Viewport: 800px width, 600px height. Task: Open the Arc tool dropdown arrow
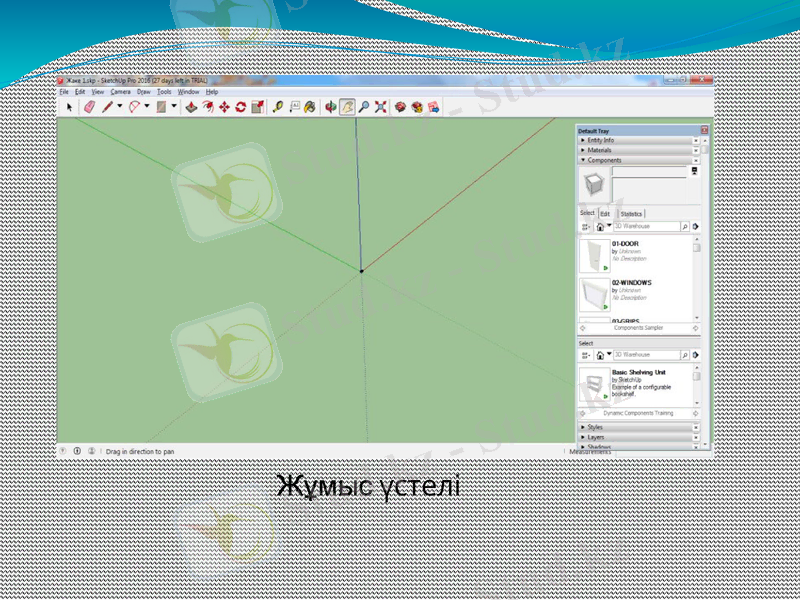(x=147, y=106)
